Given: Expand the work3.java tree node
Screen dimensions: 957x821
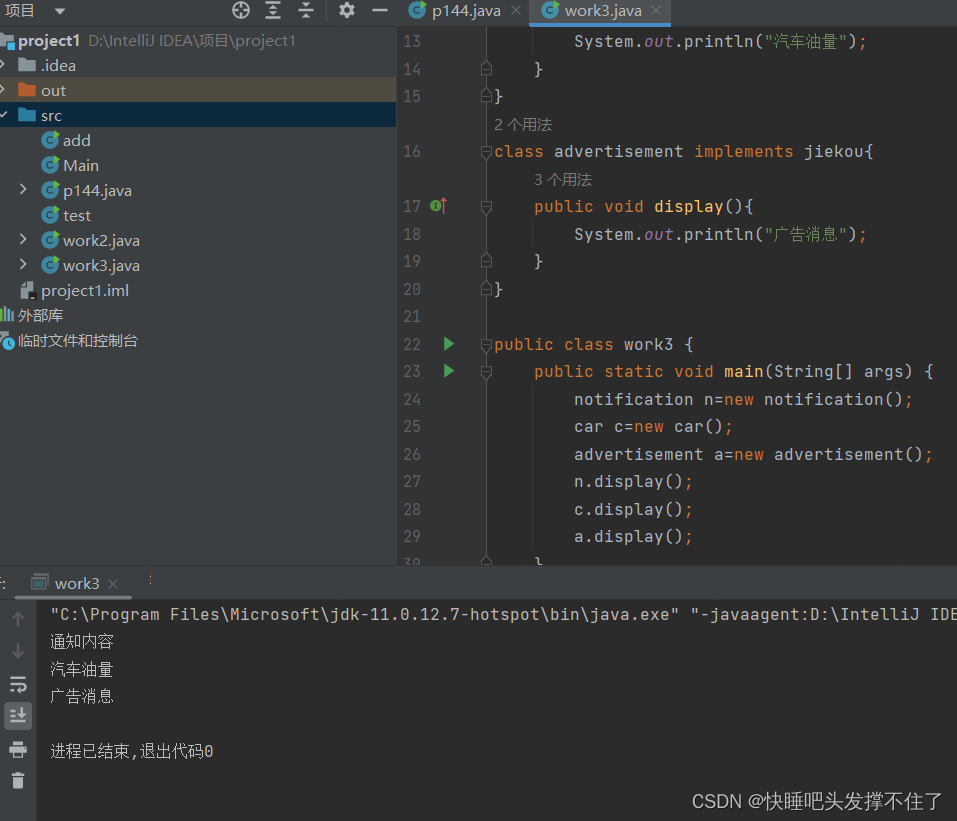Looking at the screenshot, I should (23, 265).
